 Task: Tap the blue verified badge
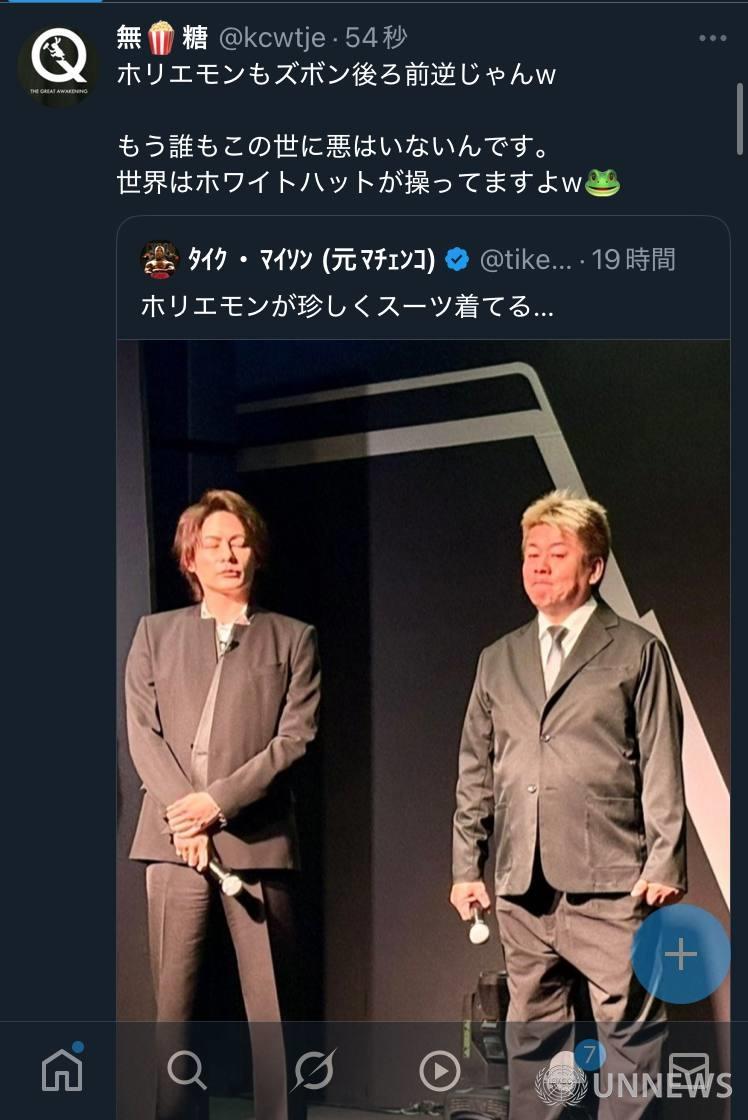[456, 260]
